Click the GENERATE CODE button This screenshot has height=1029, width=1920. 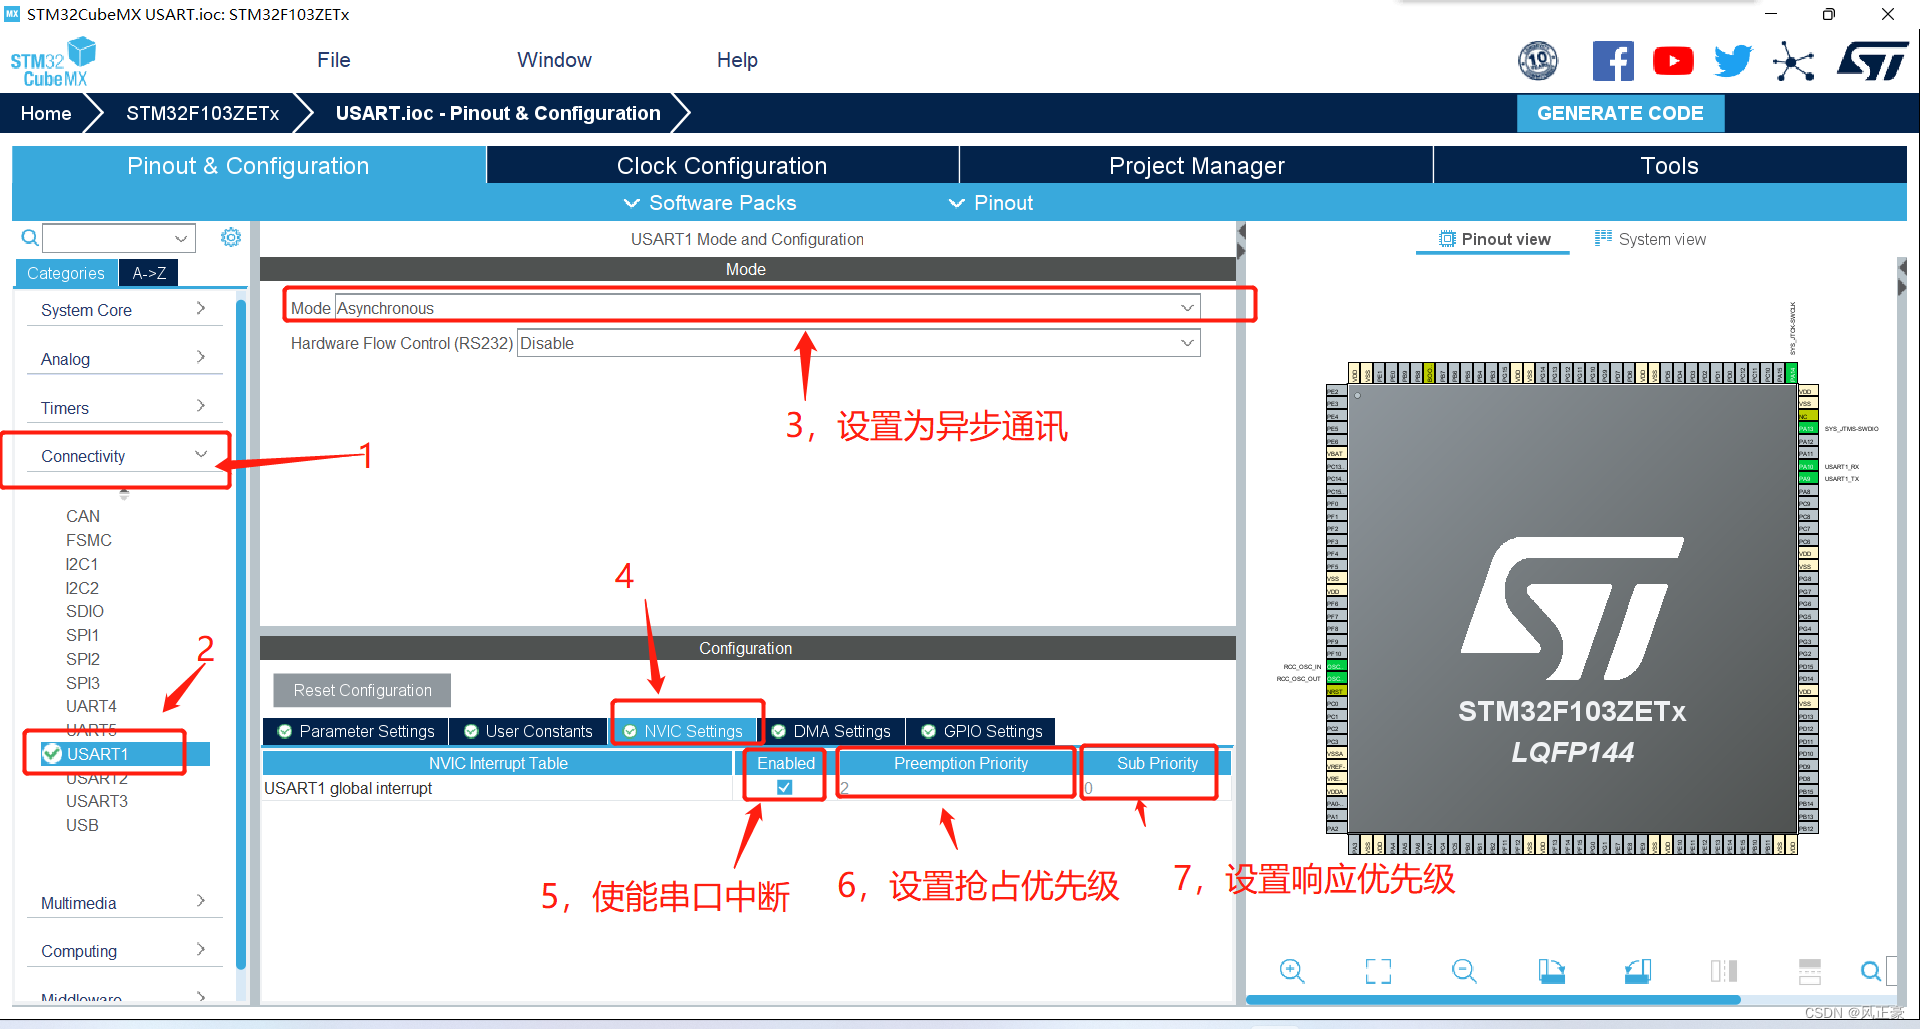[1620, 113]
